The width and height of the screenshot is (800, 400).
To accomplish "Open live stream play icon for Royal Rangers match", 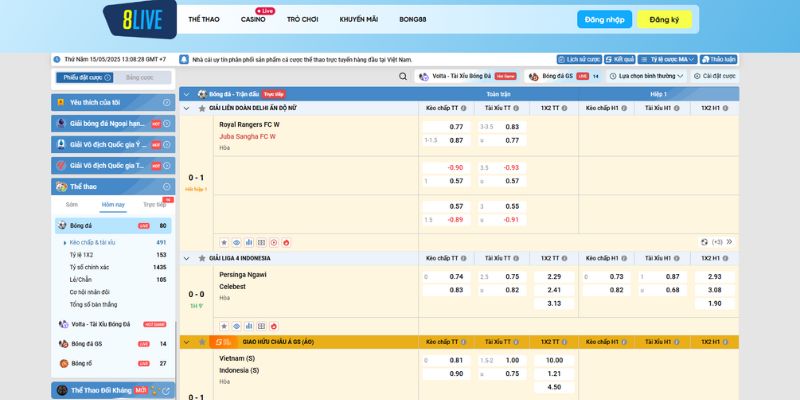I will tap(273, 242).
